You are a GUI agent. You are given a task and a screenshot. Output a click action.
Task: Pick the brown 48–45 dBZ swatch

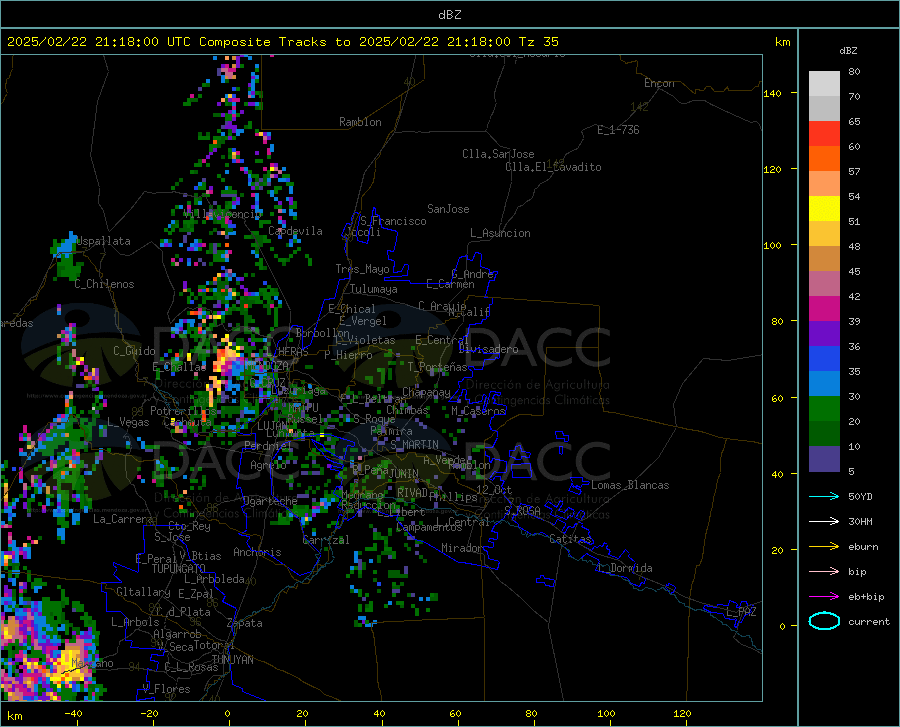pos(824,259)
